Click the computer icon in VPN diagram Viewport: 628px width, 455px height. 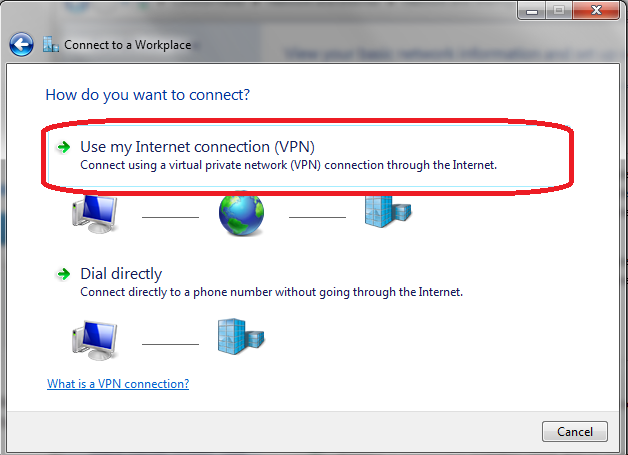pyautogui.click(x=95, y=213)
